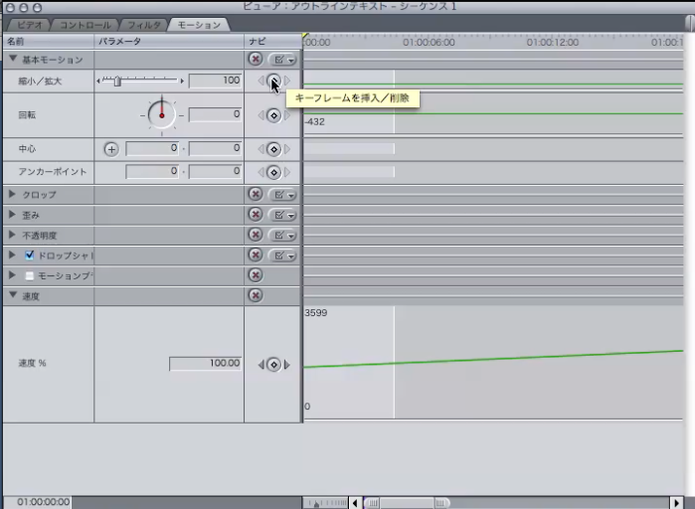Click the 中心 X value field
Screen dimensions: 695x509
(x=152, y=149)
